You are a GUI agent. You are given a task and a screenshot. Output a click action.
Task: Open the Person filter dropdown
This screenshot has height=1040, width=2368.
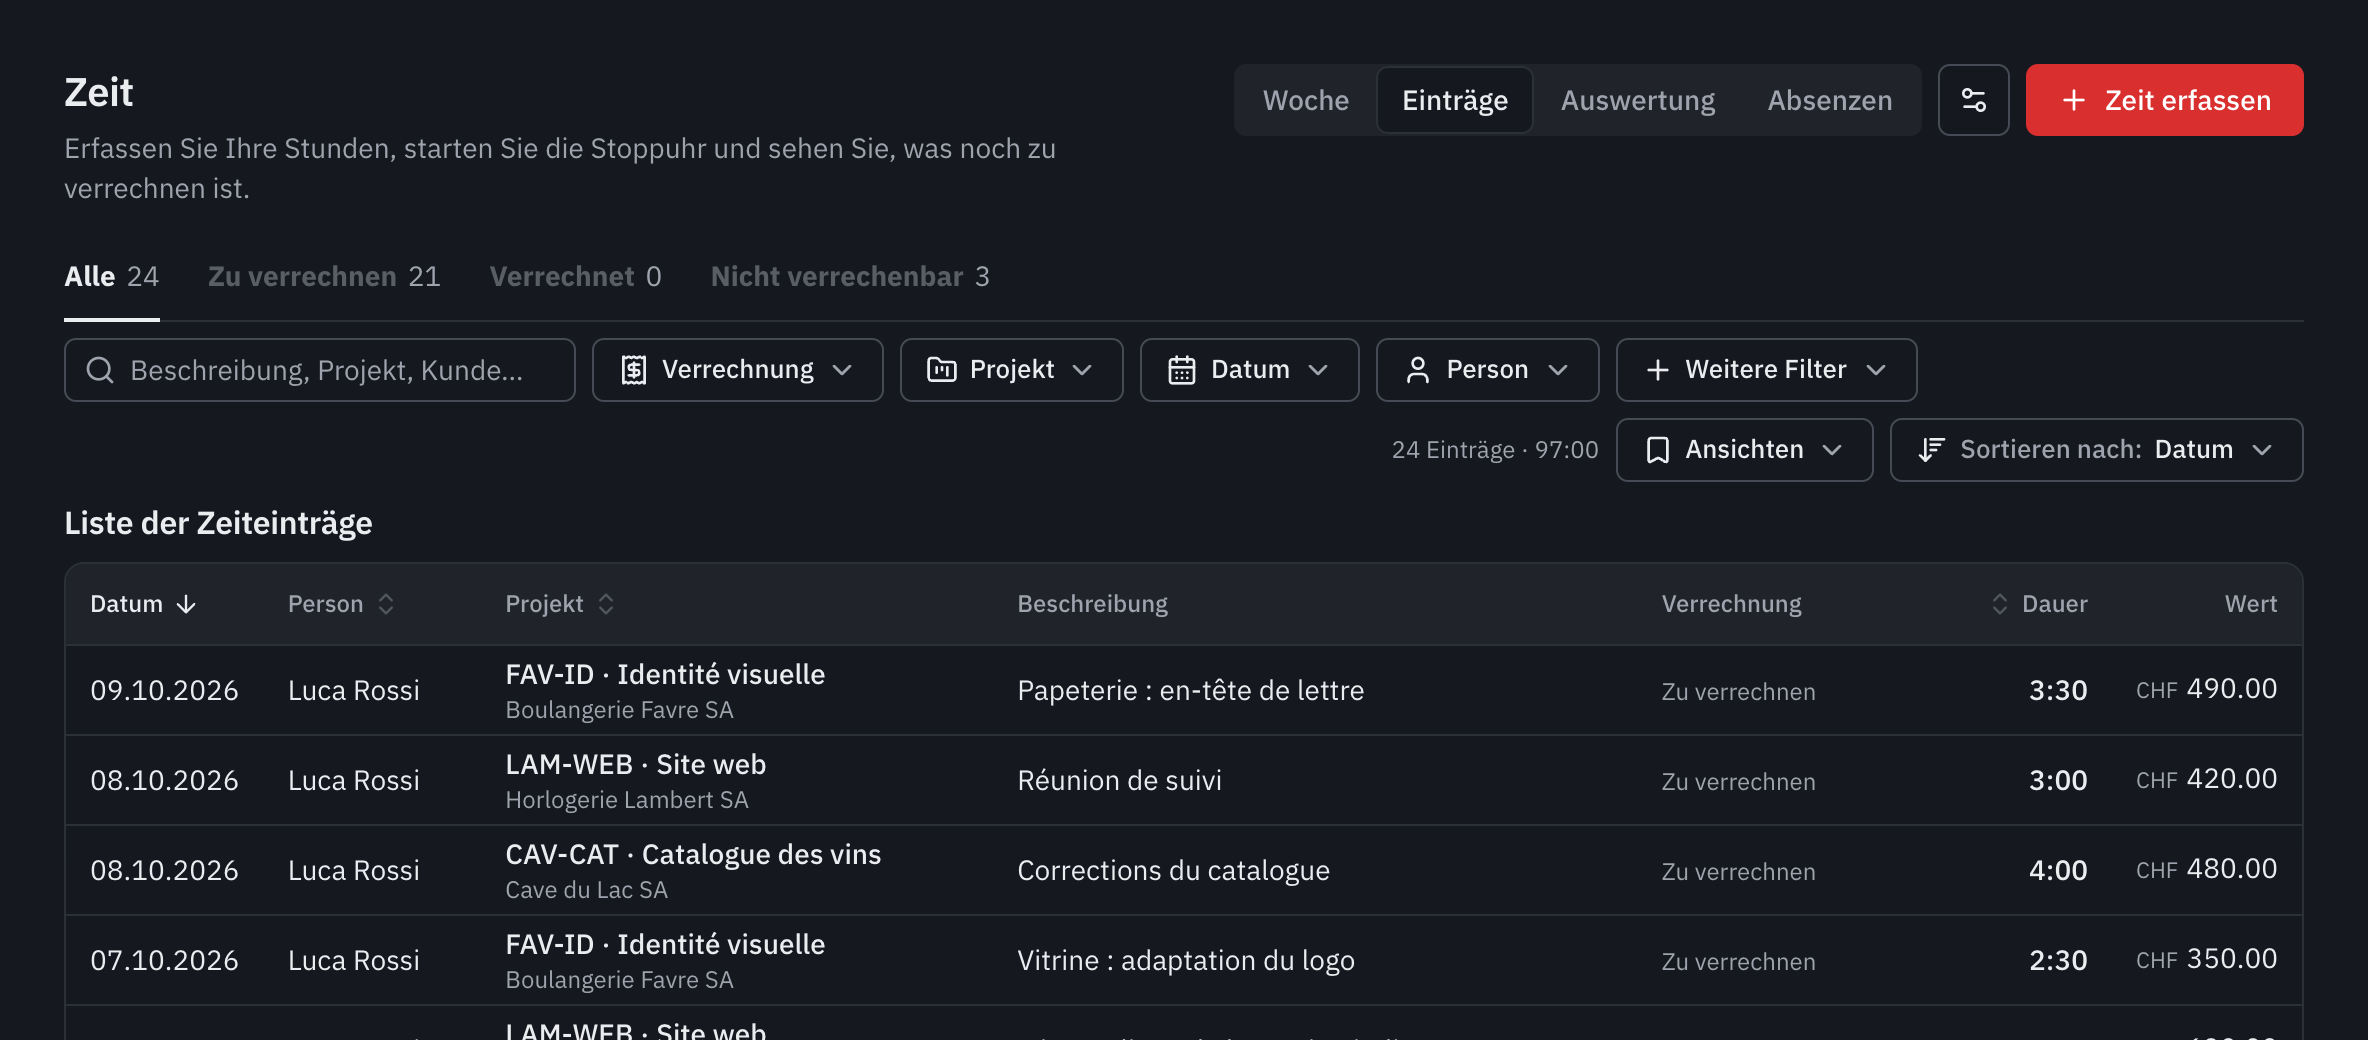1488,370
